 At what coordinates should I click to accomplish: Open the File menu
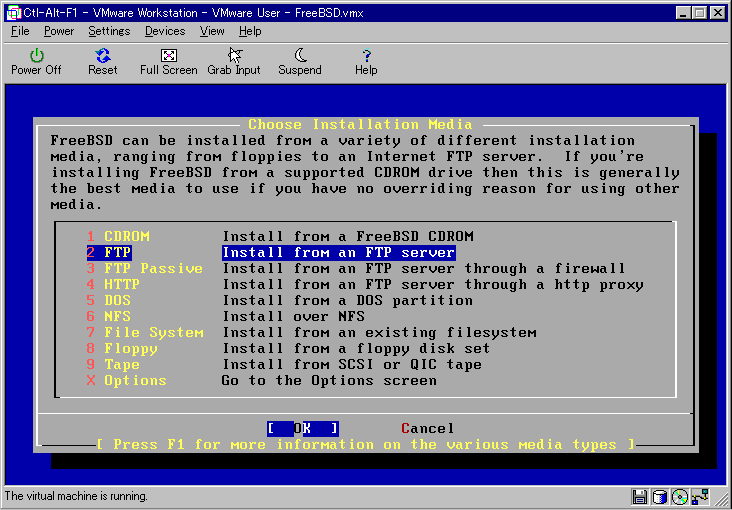[x=20, y=31]
